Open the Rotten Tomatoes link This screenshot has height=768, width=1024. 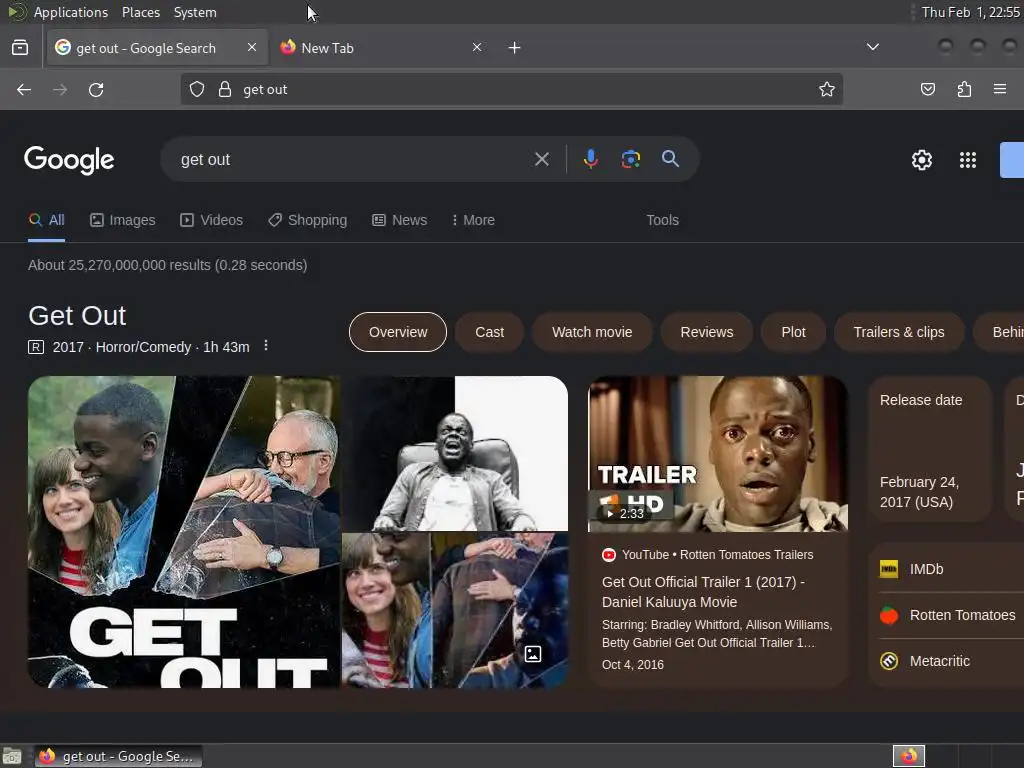click(948, 615)
